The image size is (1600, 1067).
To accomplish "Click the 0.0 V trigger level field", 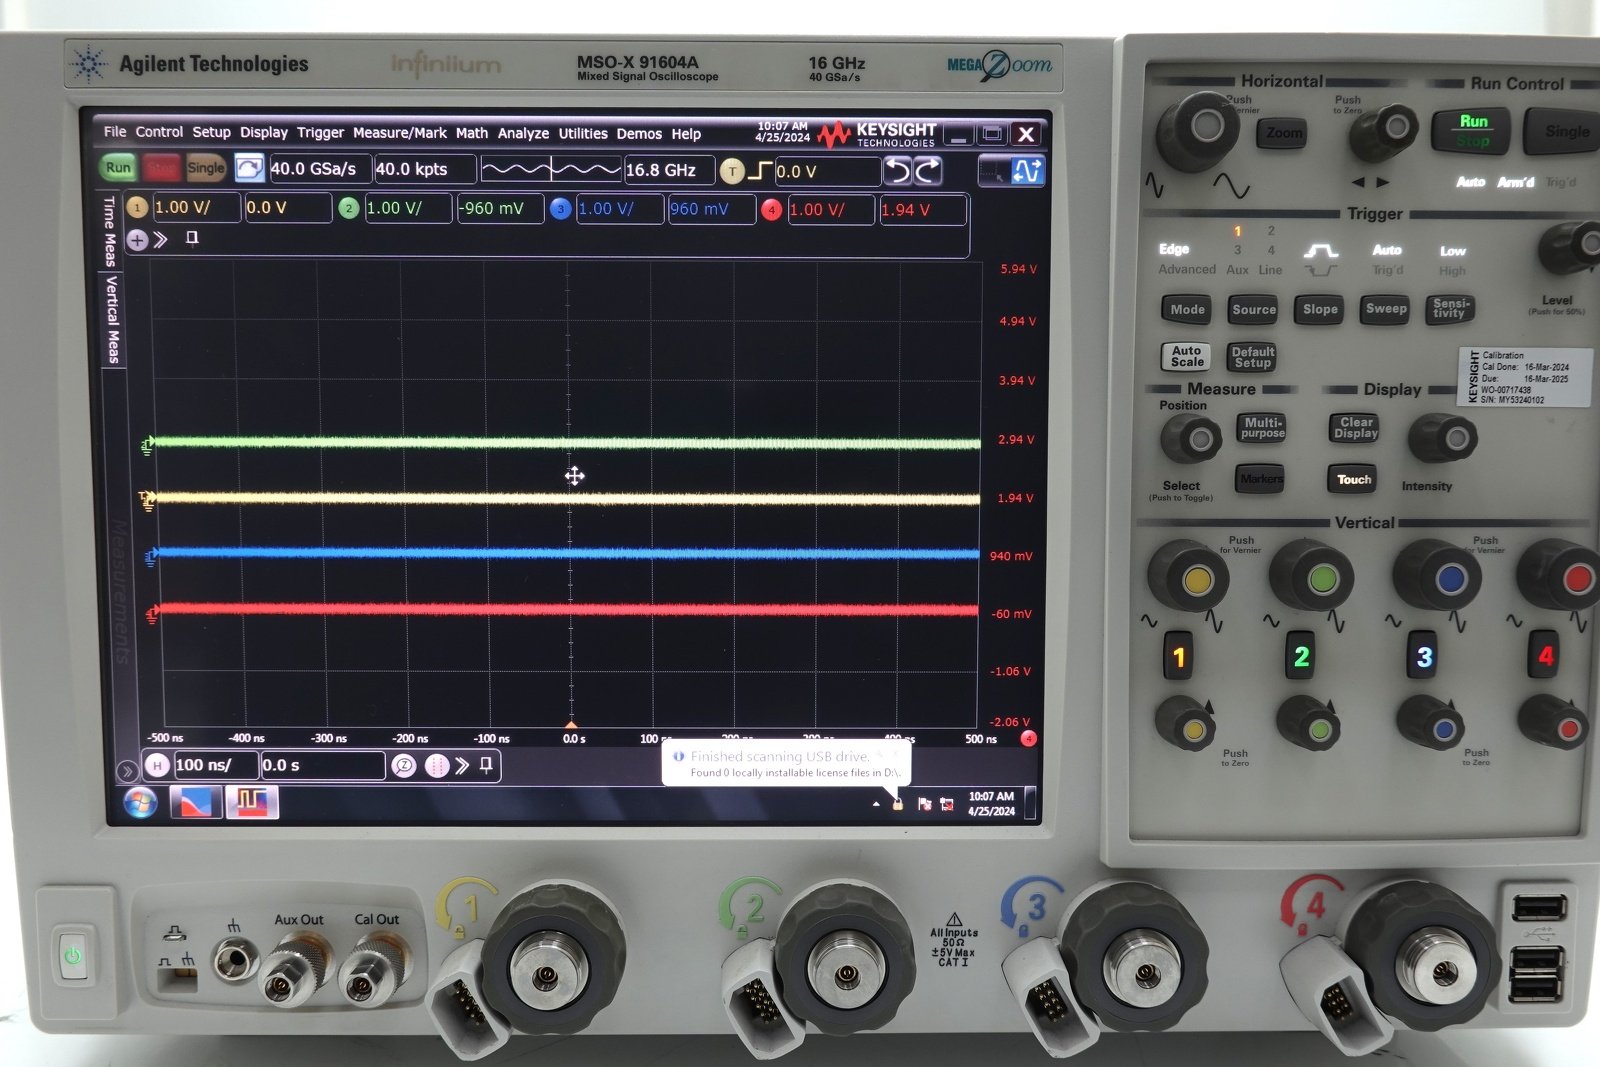I will click(827, 171).
